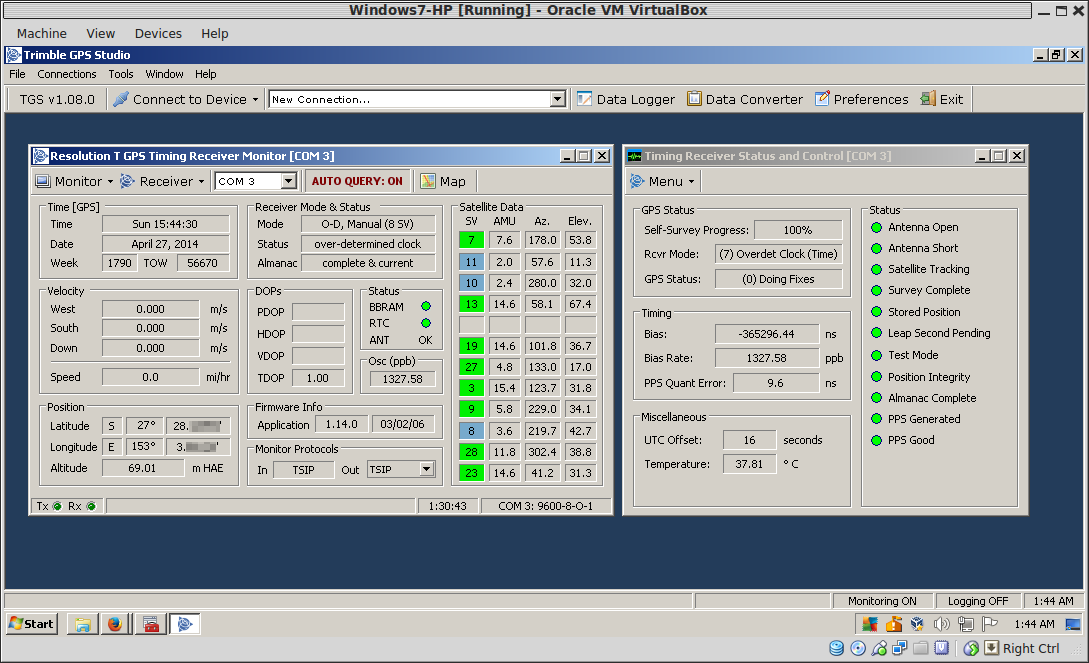Click the Trimble GPS Studio taskbar icon
The image size is (1089, 663).
[185, 624]
